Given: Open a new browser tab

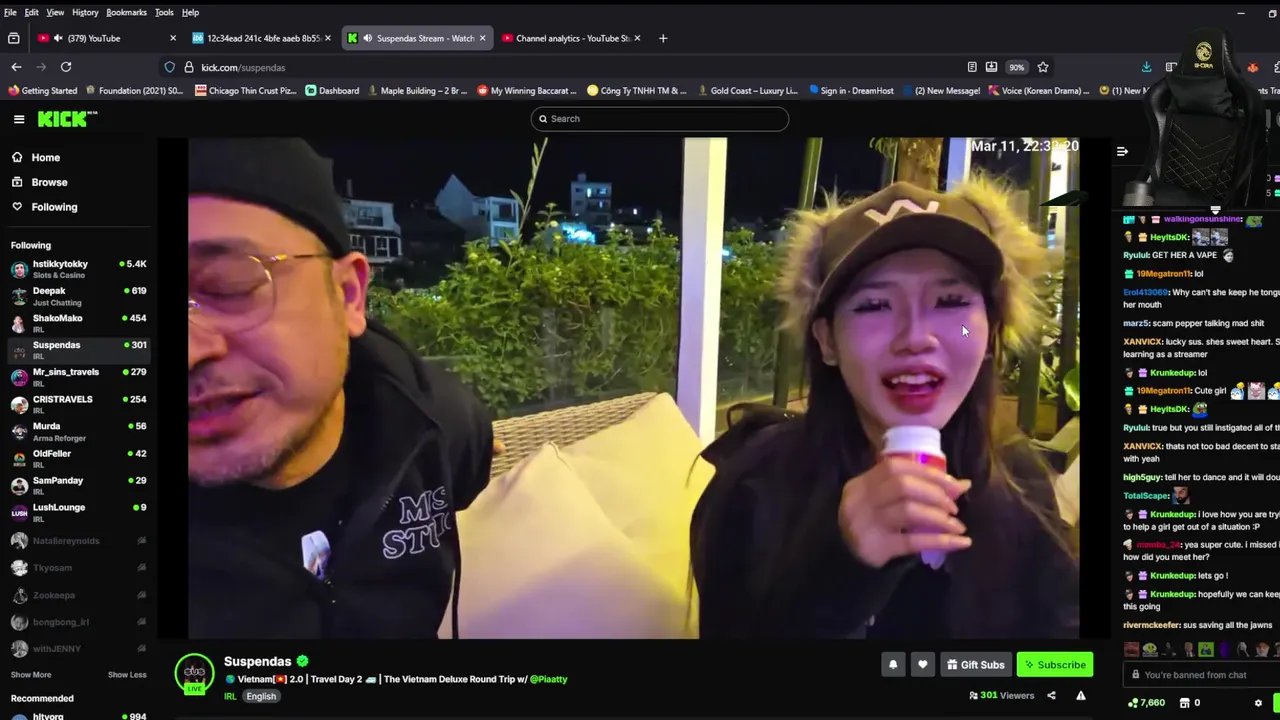Looking at the screenshot, I should tap(663, 38).
